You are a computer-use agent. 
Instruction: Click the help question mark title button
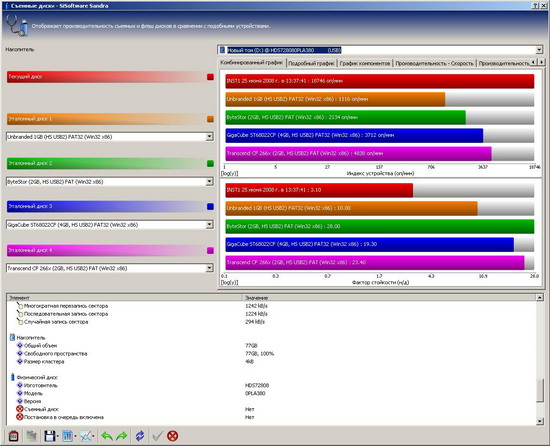click(535, 6)
